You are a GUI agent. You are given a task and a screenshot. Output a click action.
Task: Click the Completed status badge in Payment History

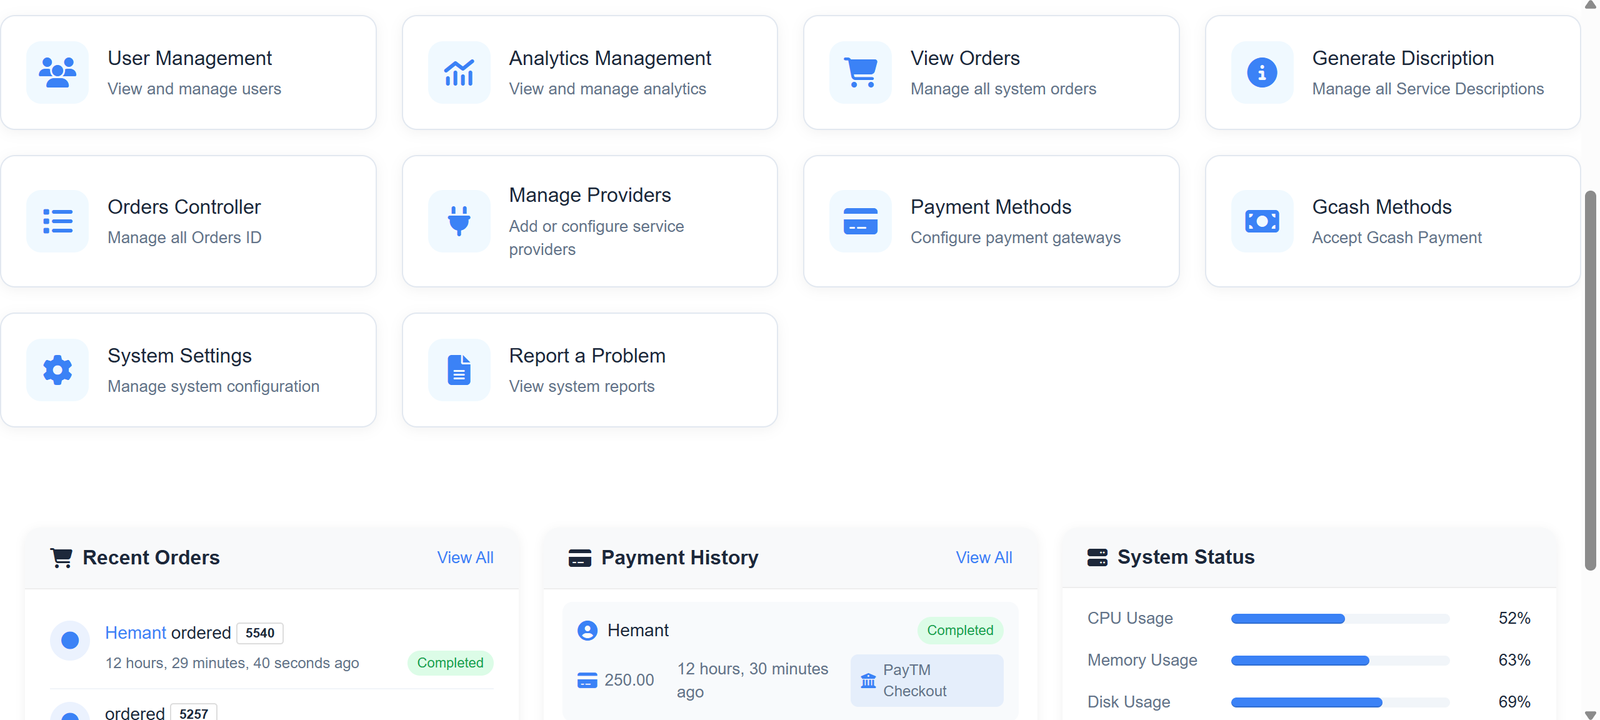960,630
